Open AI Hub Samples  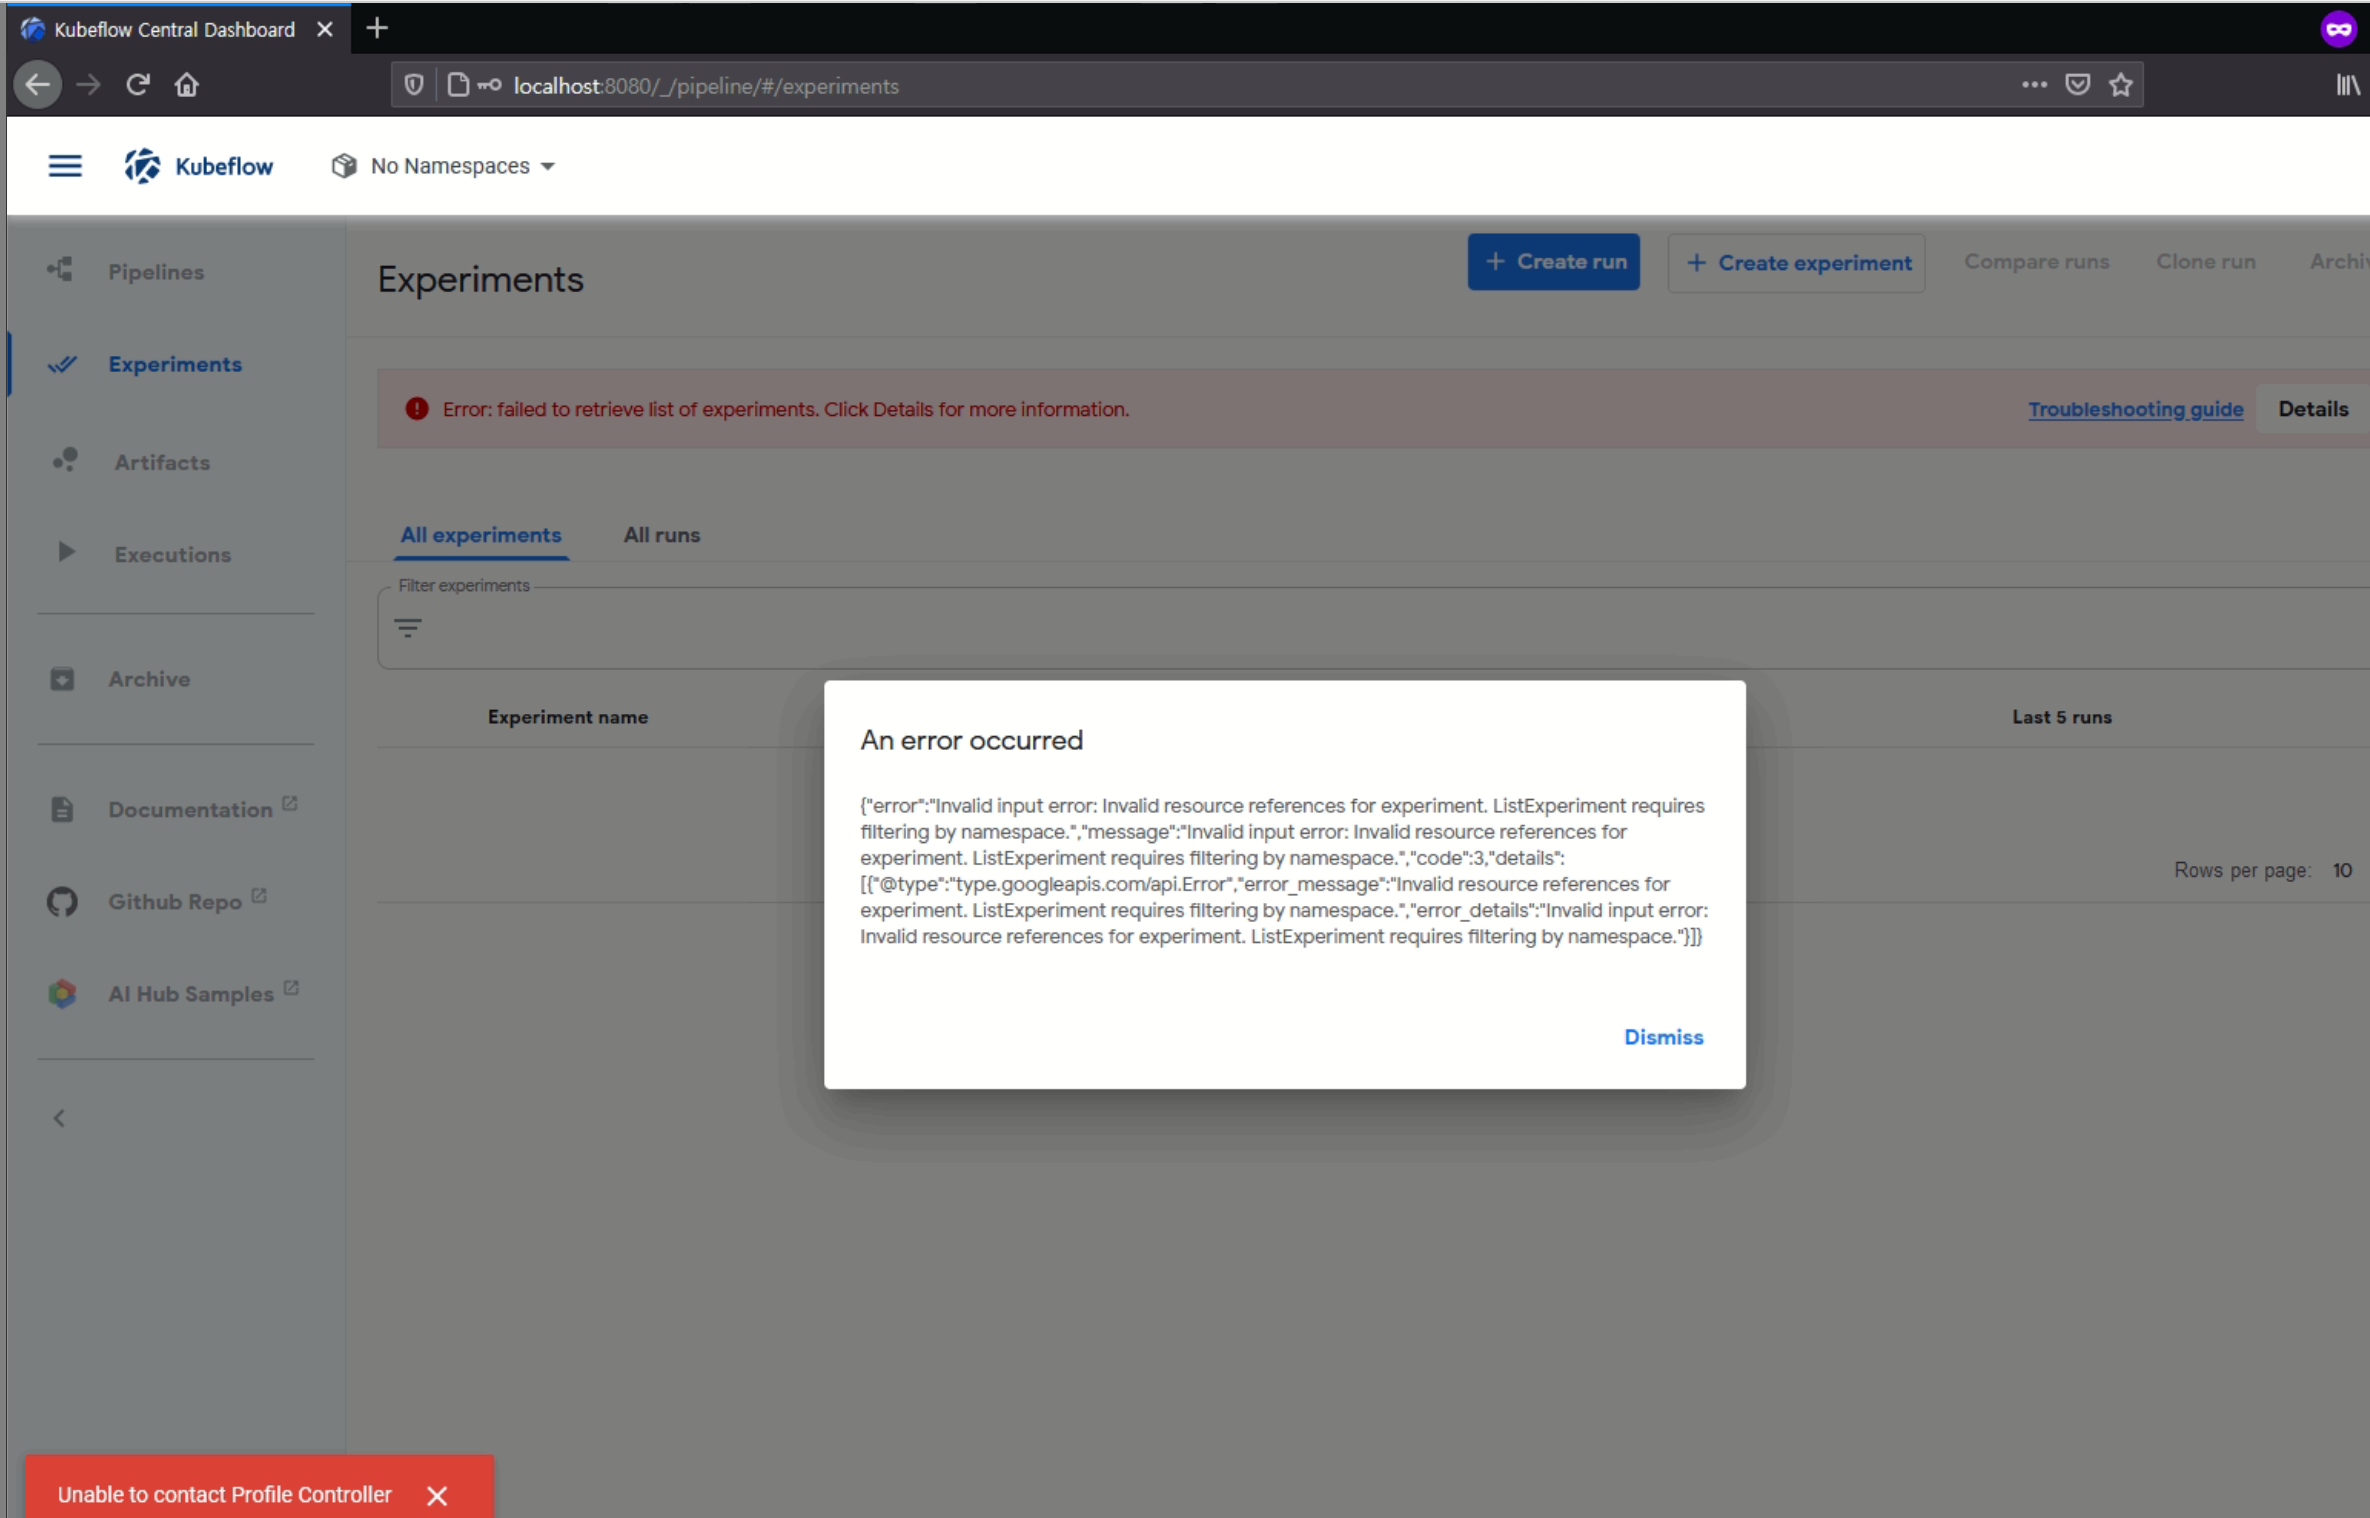pyautogui.click(x=190, y=993)
